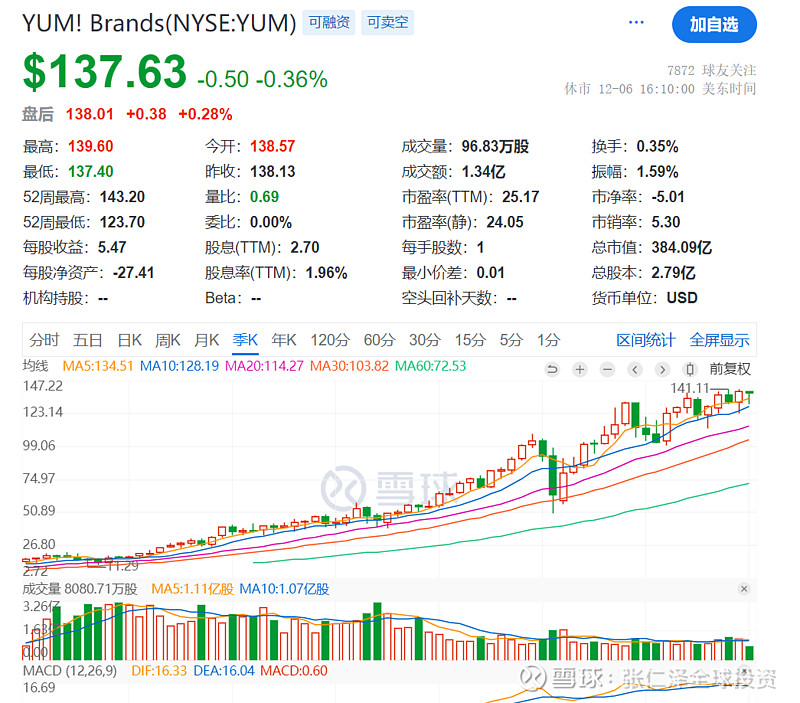Image resolution: width=800 pixels, height=703 pixels.
Task: Zoom out the K-line chart with minus icon
Action: pyautogui.click(x=607, y=369)
